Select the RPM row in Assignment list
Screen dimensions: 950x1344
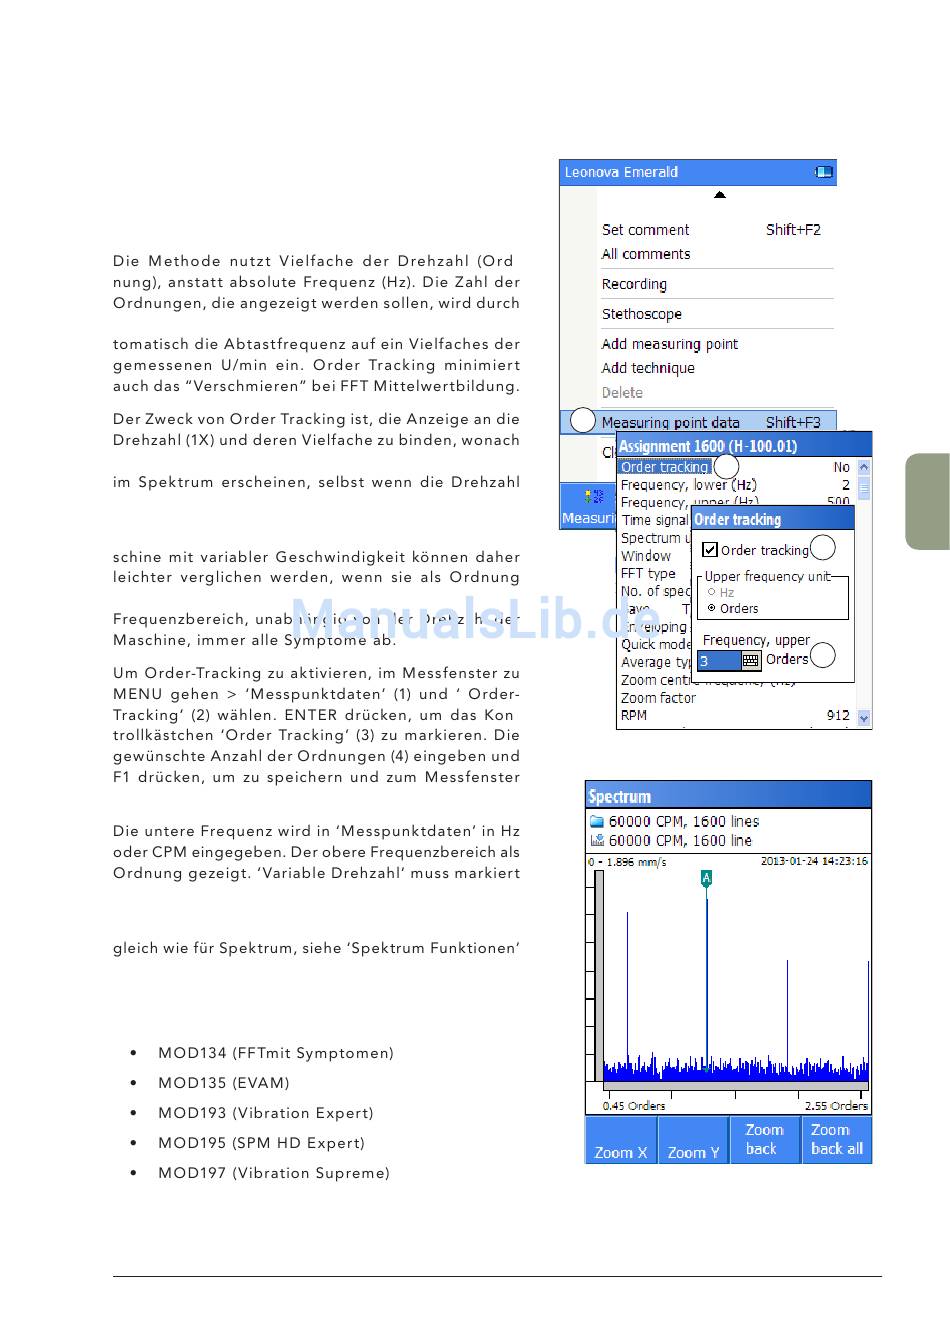tap(736, 715)
